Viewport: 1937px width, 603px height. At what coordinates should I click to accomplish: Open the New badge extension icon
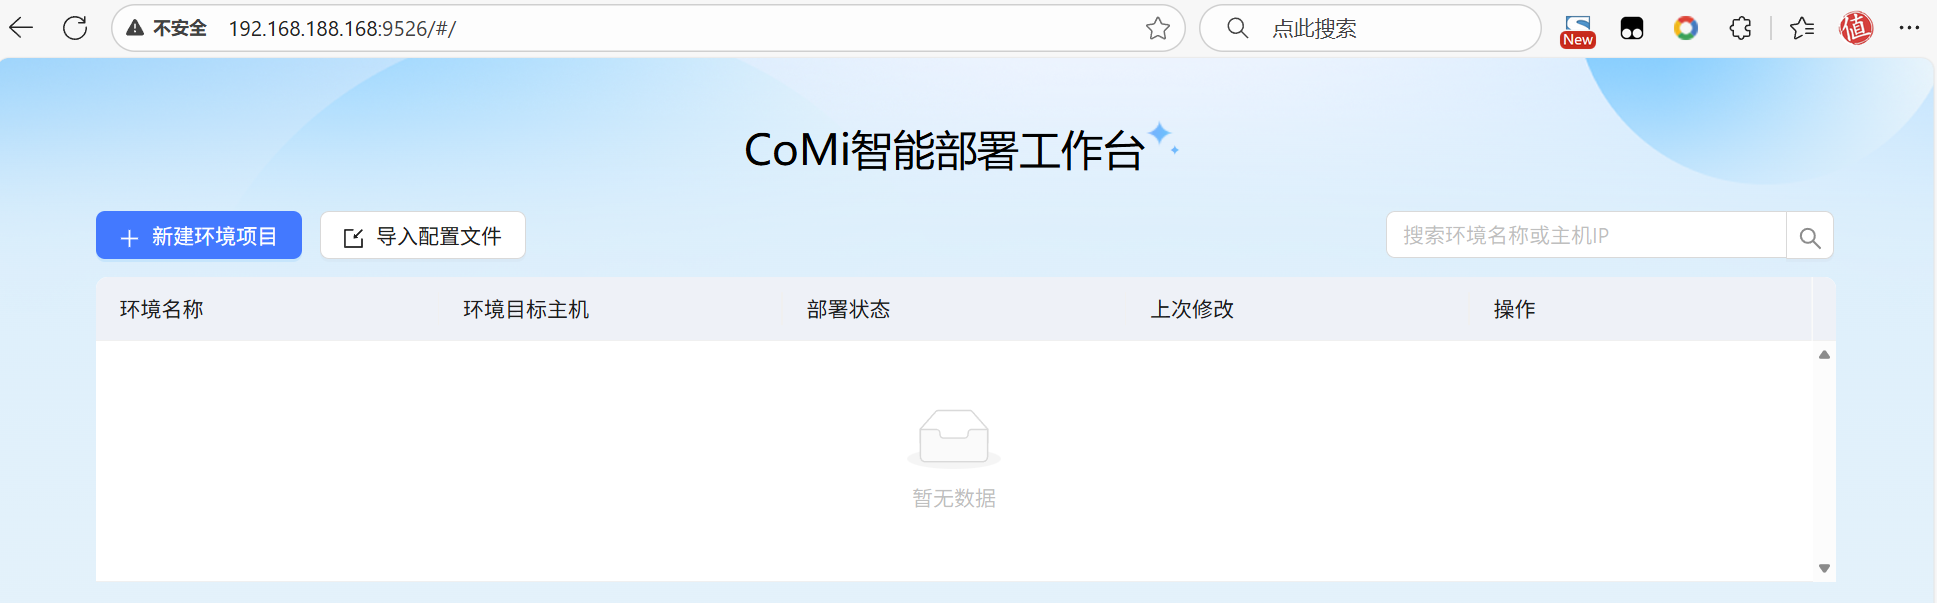[1578, 30]
